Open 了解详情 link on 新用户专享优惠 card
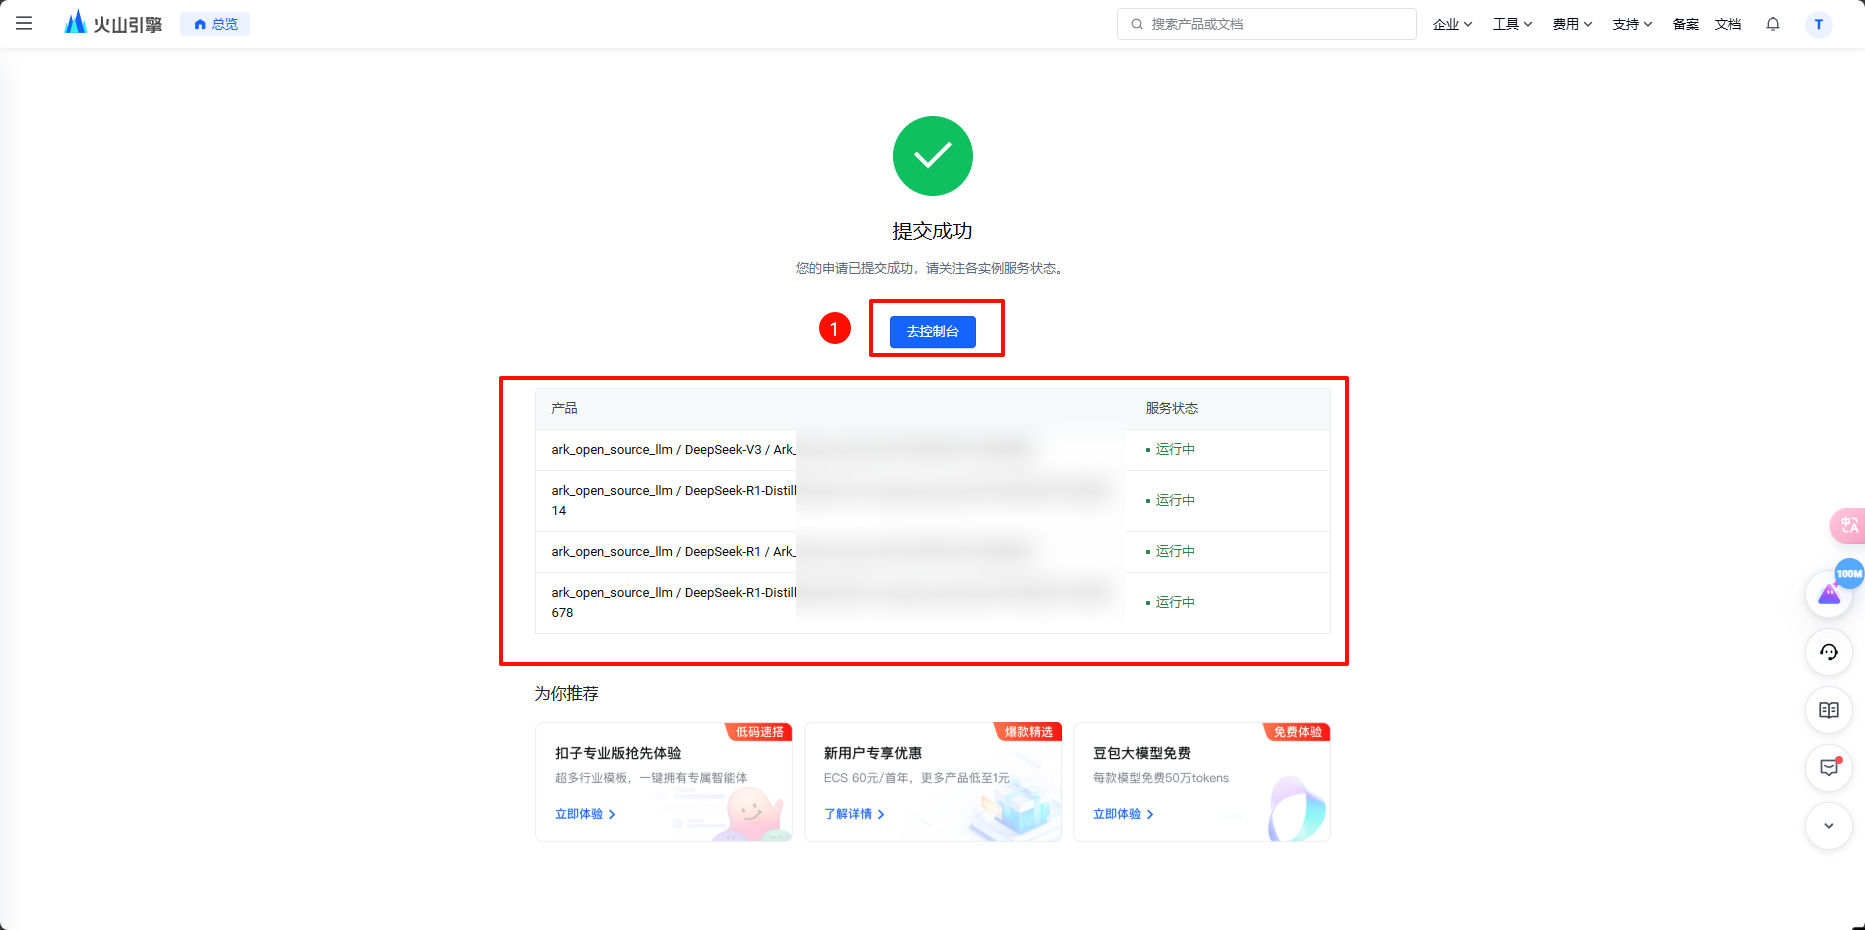This screenshot has width=1865, height=930. (x=854, y=814)
